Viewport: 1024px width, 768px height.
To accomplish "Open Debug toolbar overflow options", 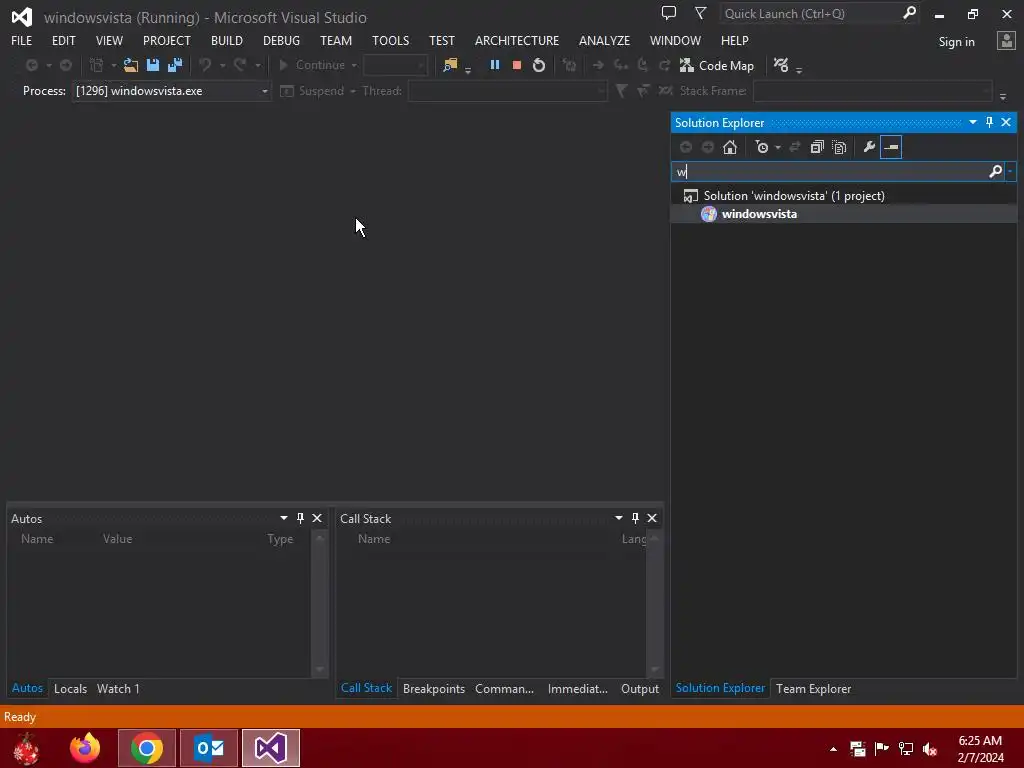I will 799,69.
